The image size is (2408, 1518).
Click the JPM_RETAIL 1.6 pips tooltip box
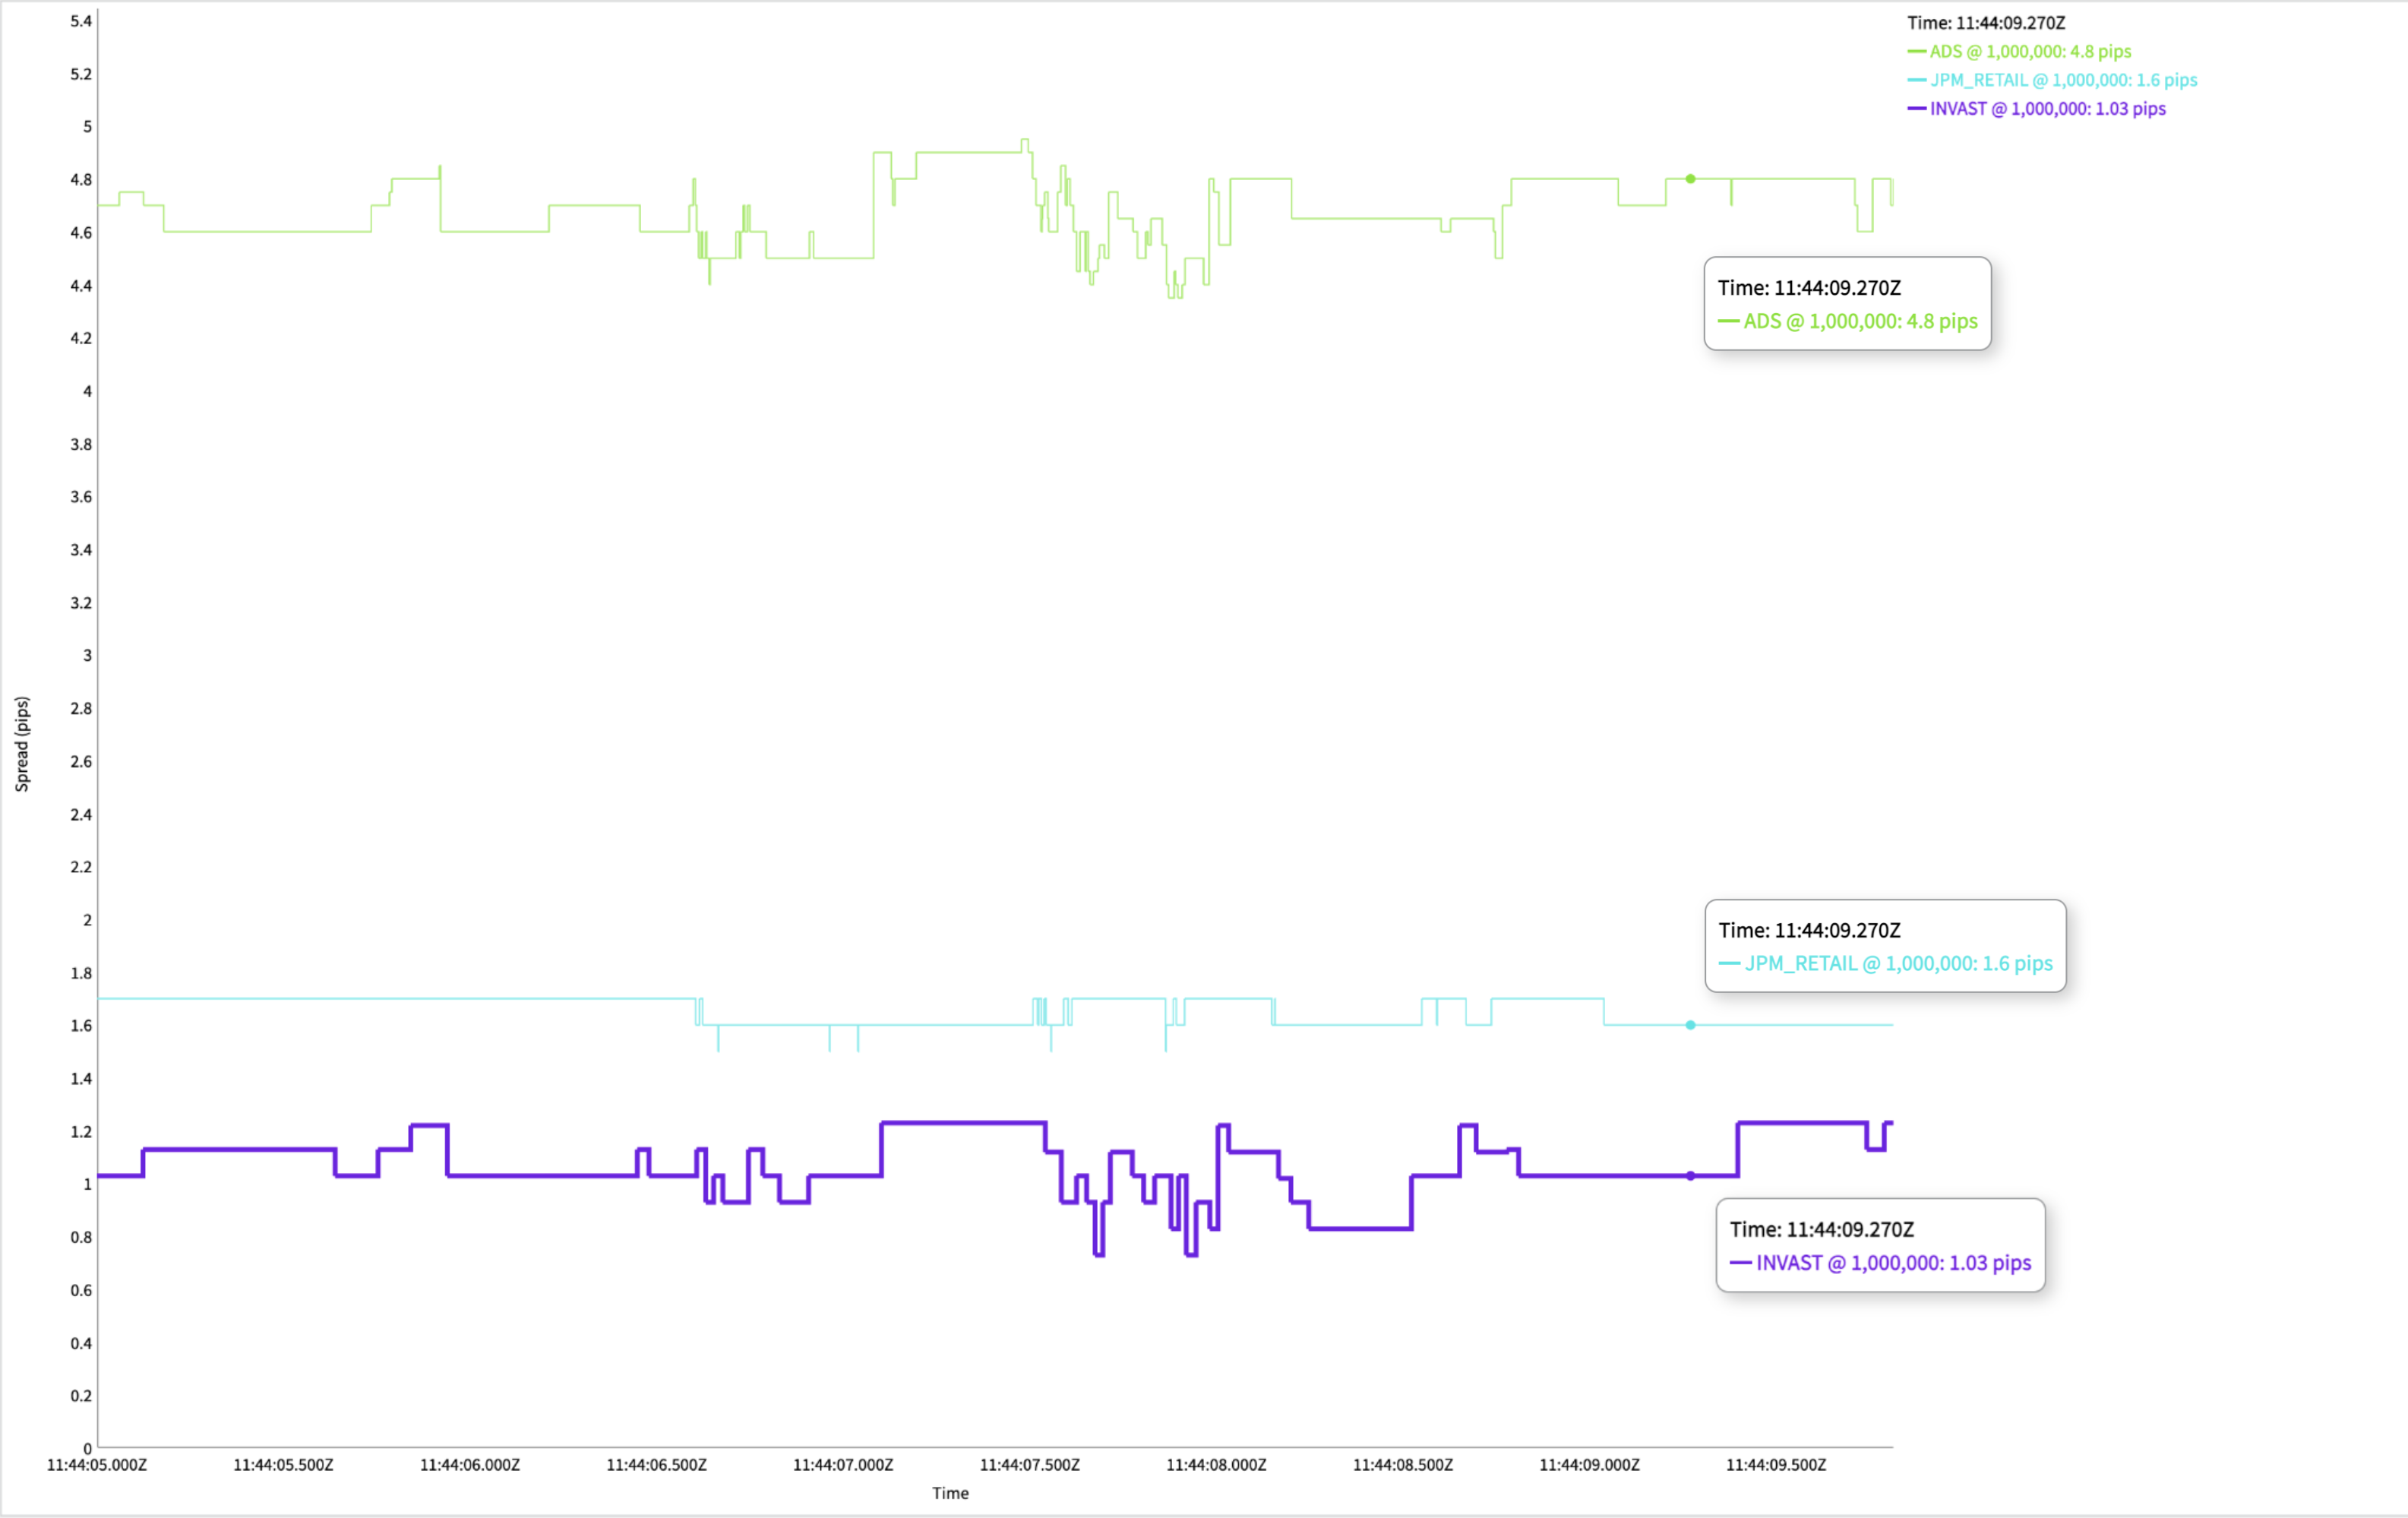(1886, 946)
